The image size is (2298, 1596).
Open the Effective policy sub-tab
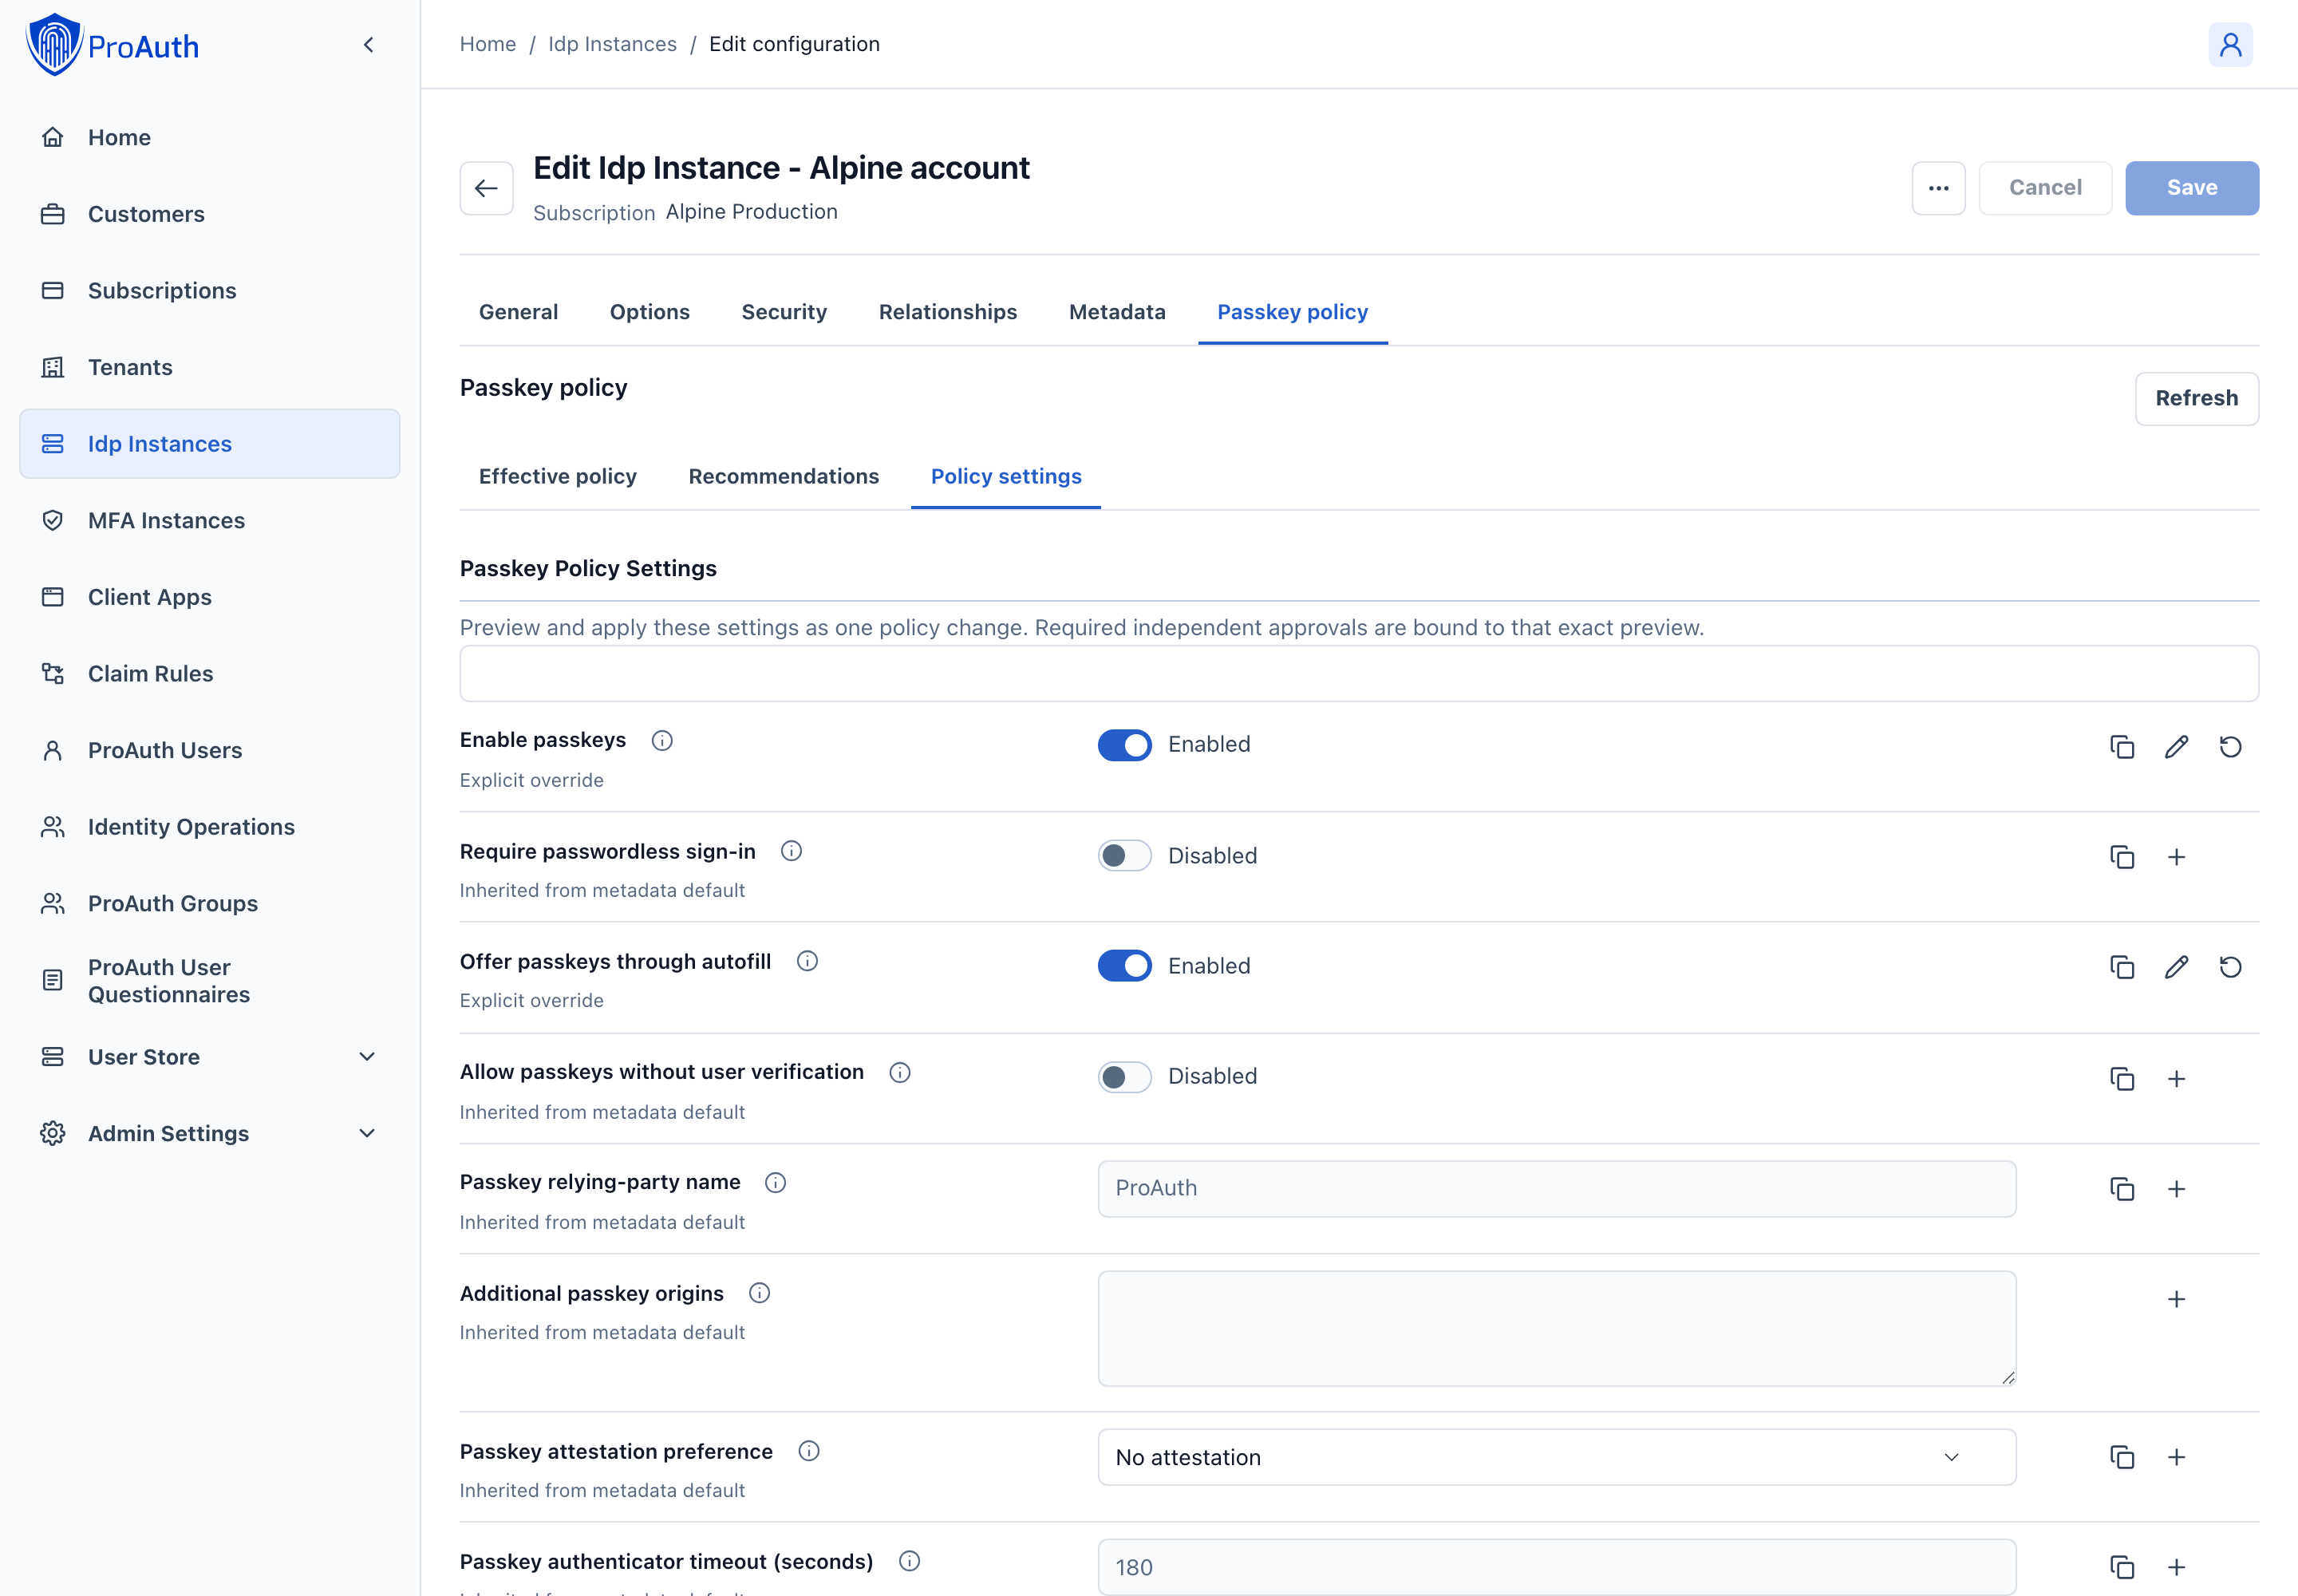pyautogui.click(x=558, y=476)
